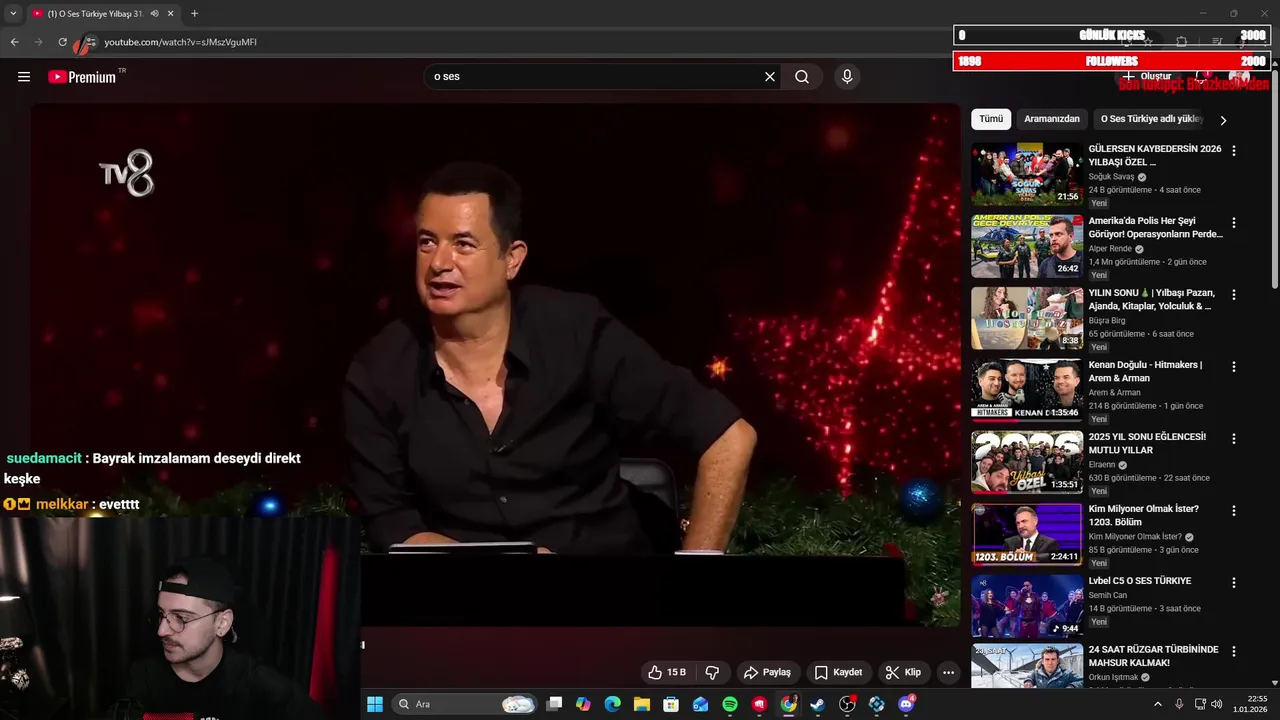Create a clip with Klip

[x=903, y=672]
